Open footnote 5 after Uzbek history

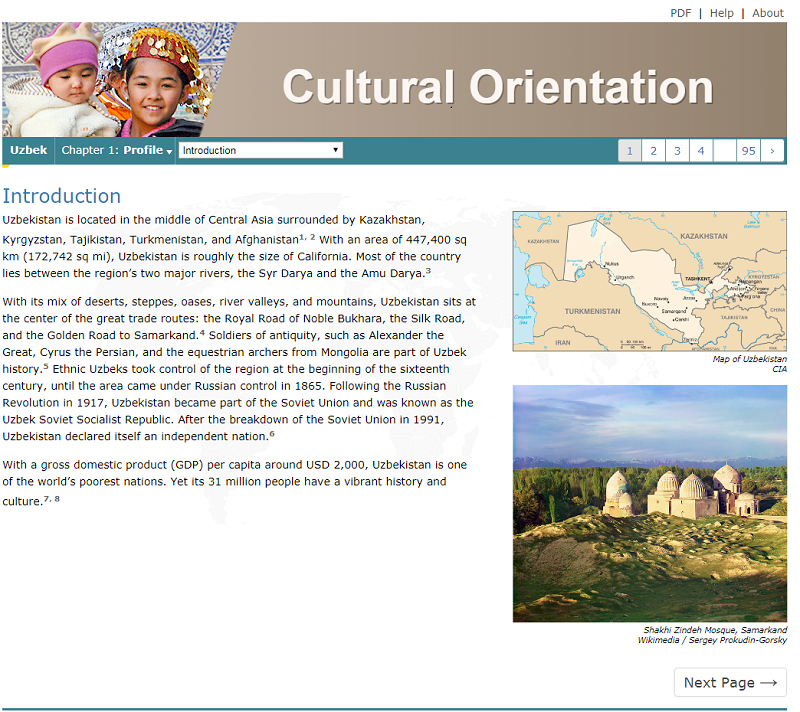pyautogui.click(x=45, y=367)
